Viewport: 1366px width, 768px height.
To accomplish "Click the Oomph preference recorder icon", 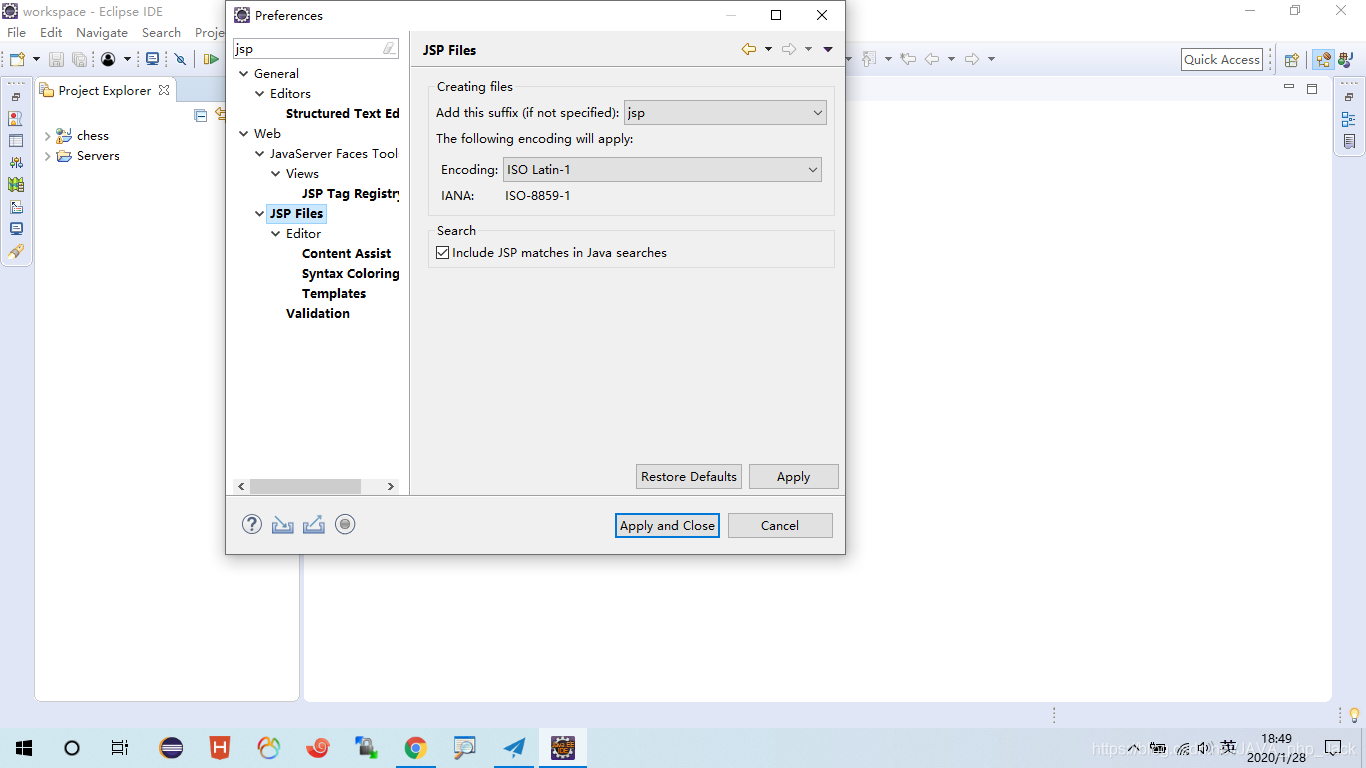I will 345,524.
